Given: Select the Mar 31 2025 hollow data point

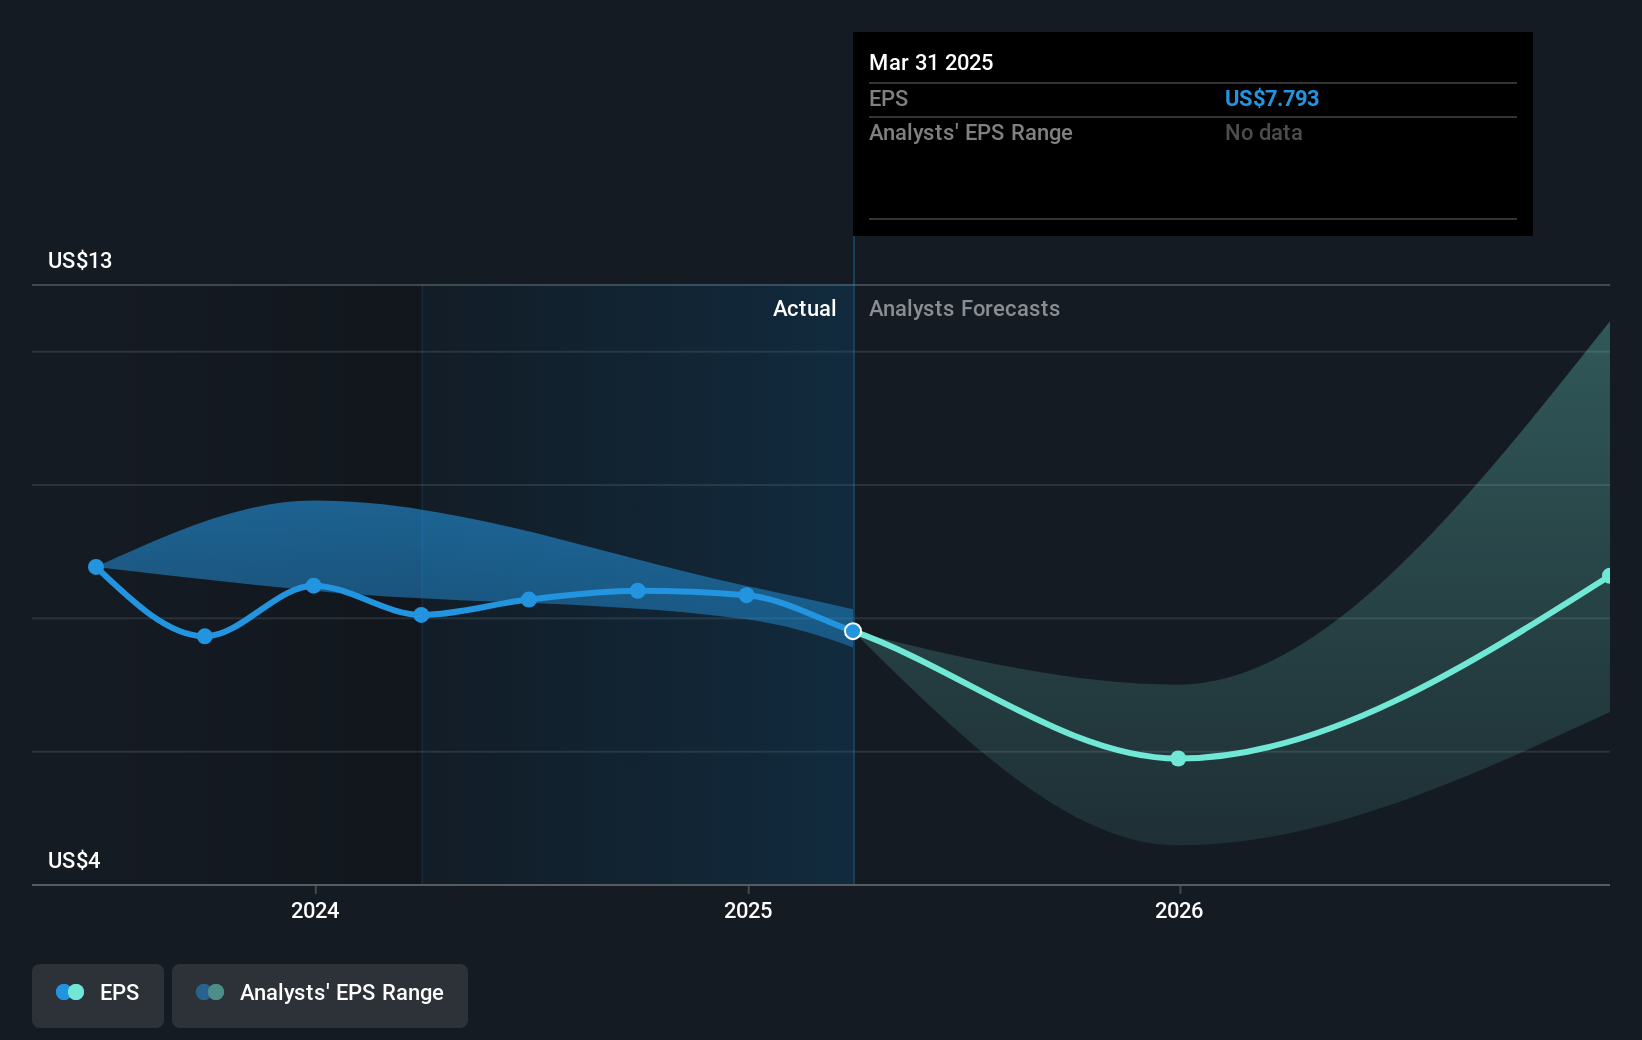Looking at the screenshot, I should click(x=853, y=631).
